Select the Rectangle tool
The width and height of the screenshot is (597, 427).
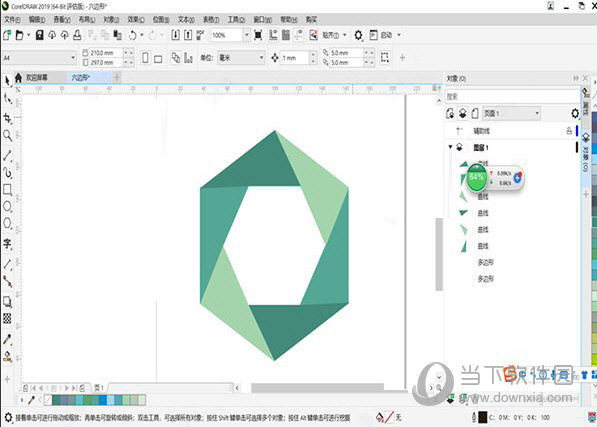tap(7, 190)
